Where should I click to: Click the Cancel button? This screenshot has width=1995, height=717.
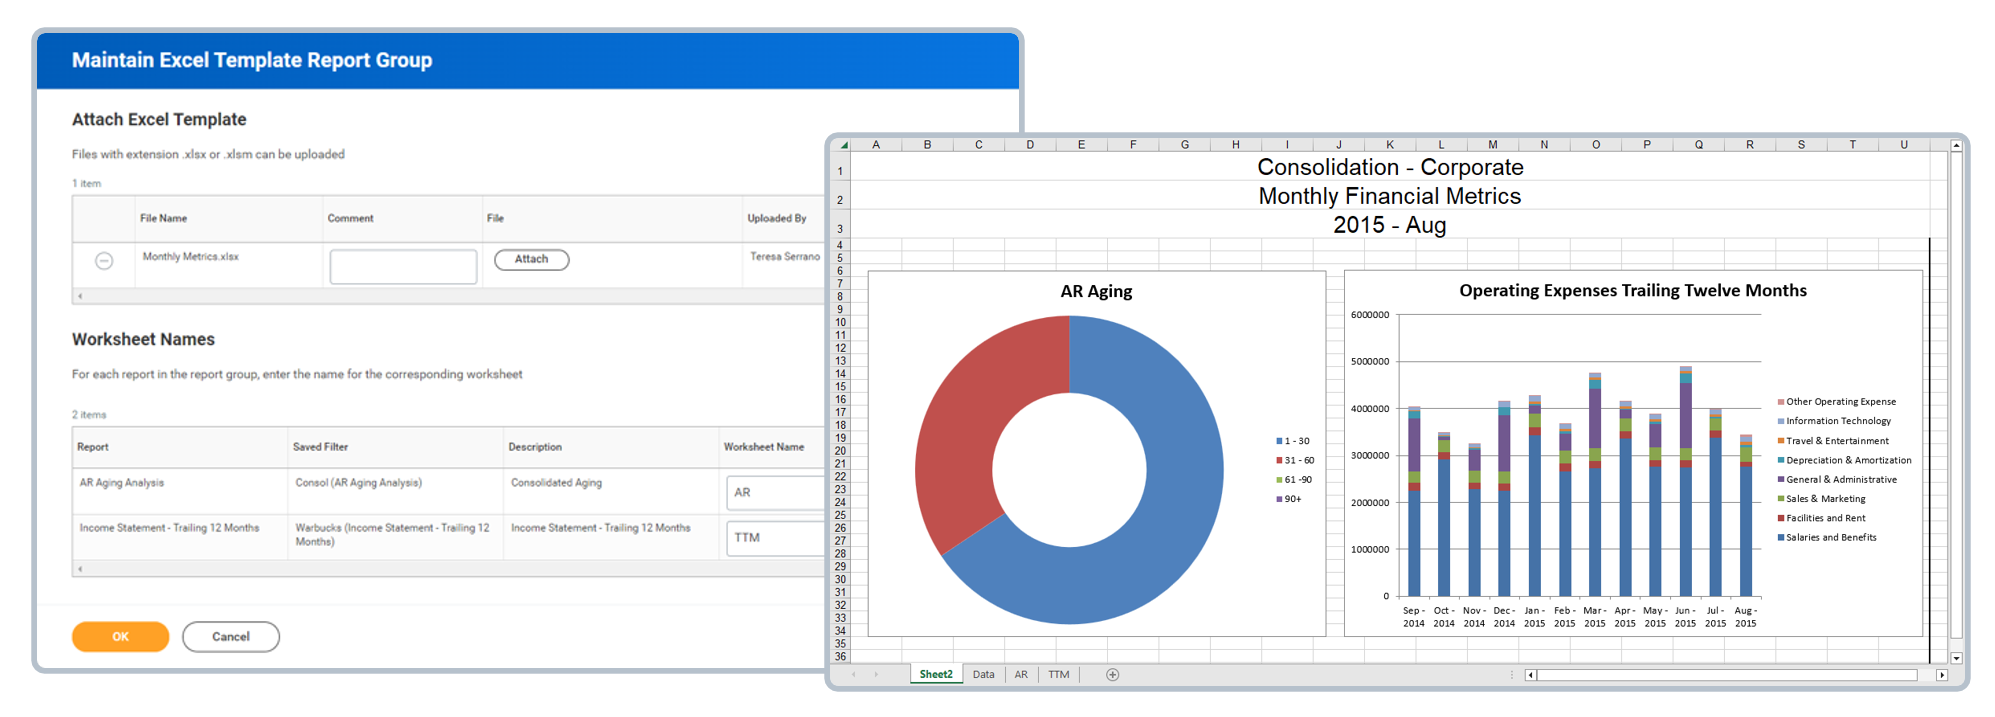click(x=231, y=637)
